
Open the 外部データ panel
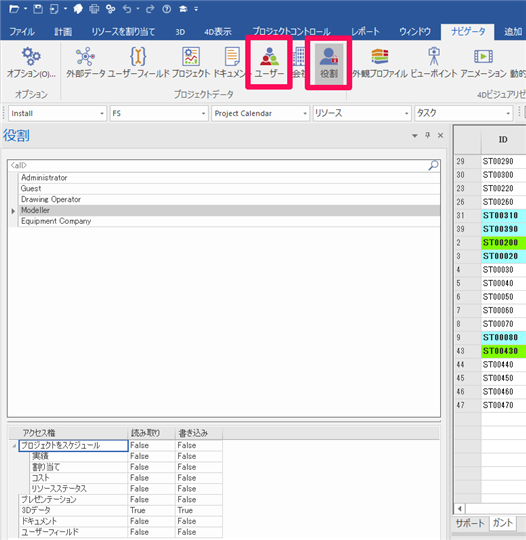[85, 63]
